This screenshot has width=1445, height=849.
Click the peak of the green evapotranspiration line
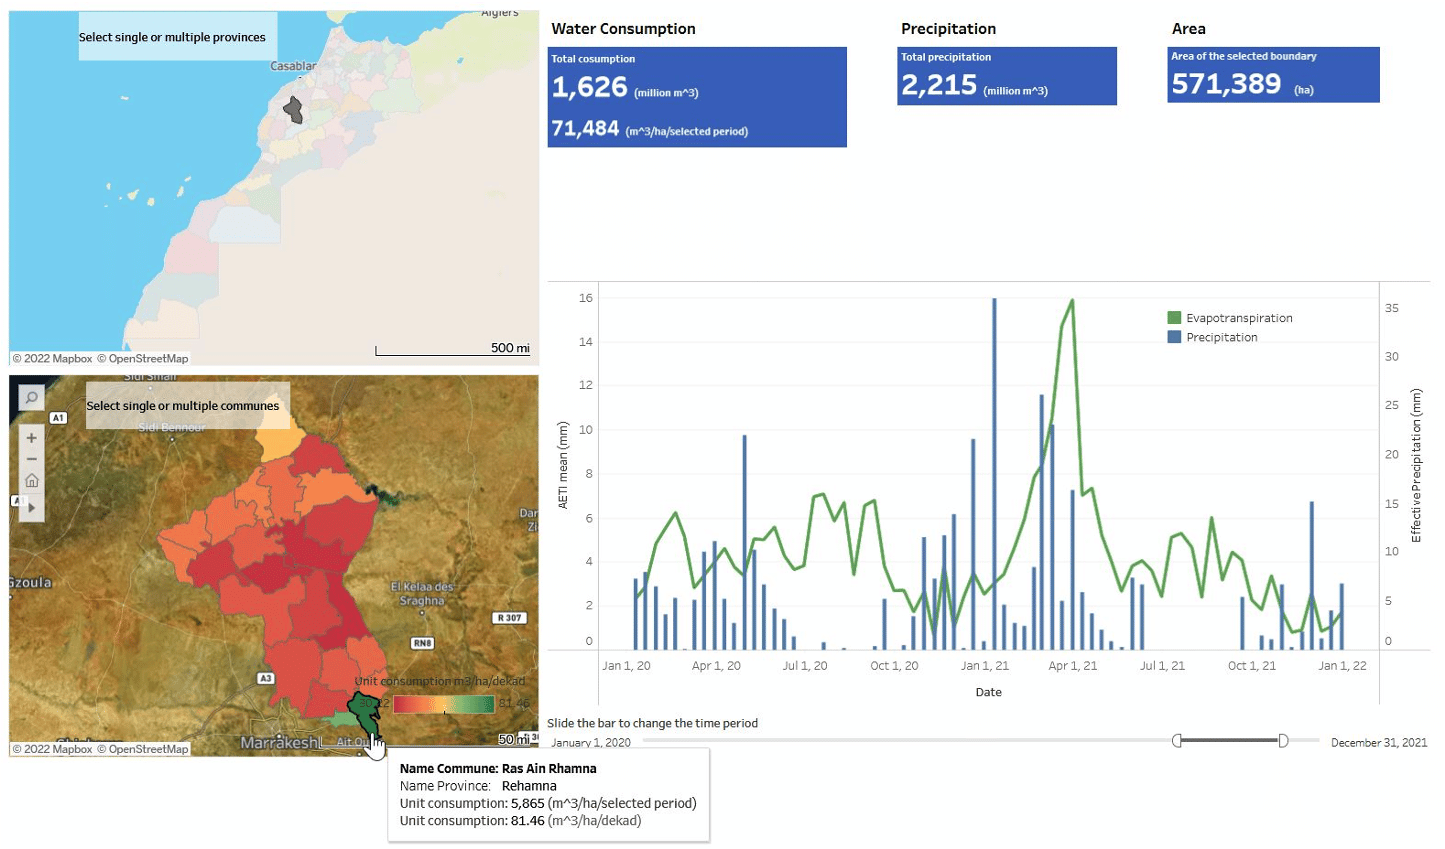(x=1072, y=300)
